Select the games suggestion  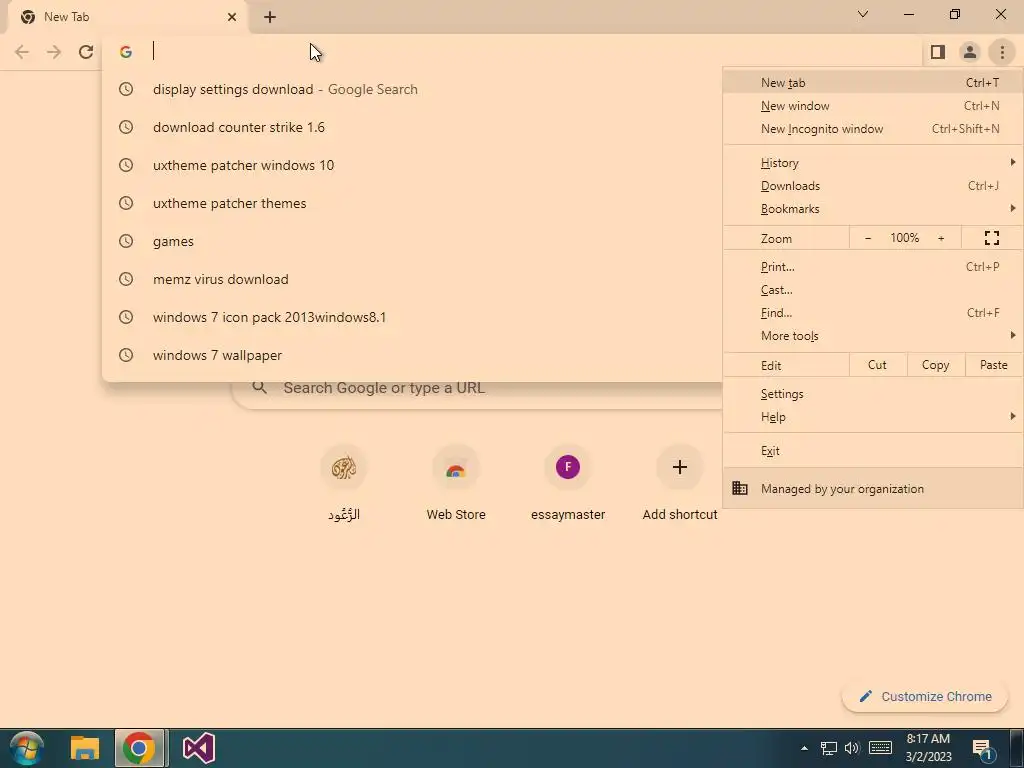(x=412, y=241)
